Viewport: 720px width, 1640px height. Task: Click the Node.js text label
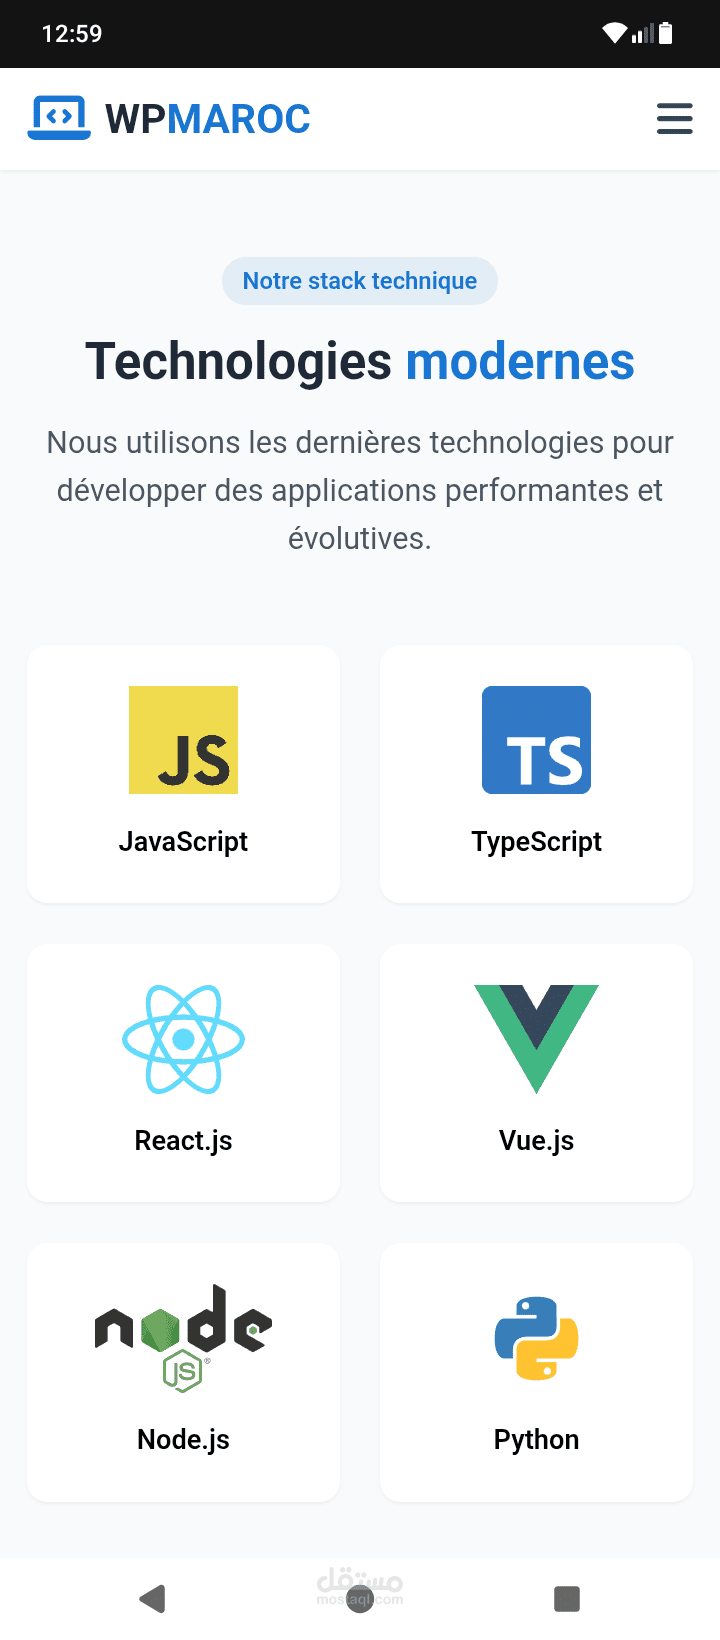[183, 1440]
